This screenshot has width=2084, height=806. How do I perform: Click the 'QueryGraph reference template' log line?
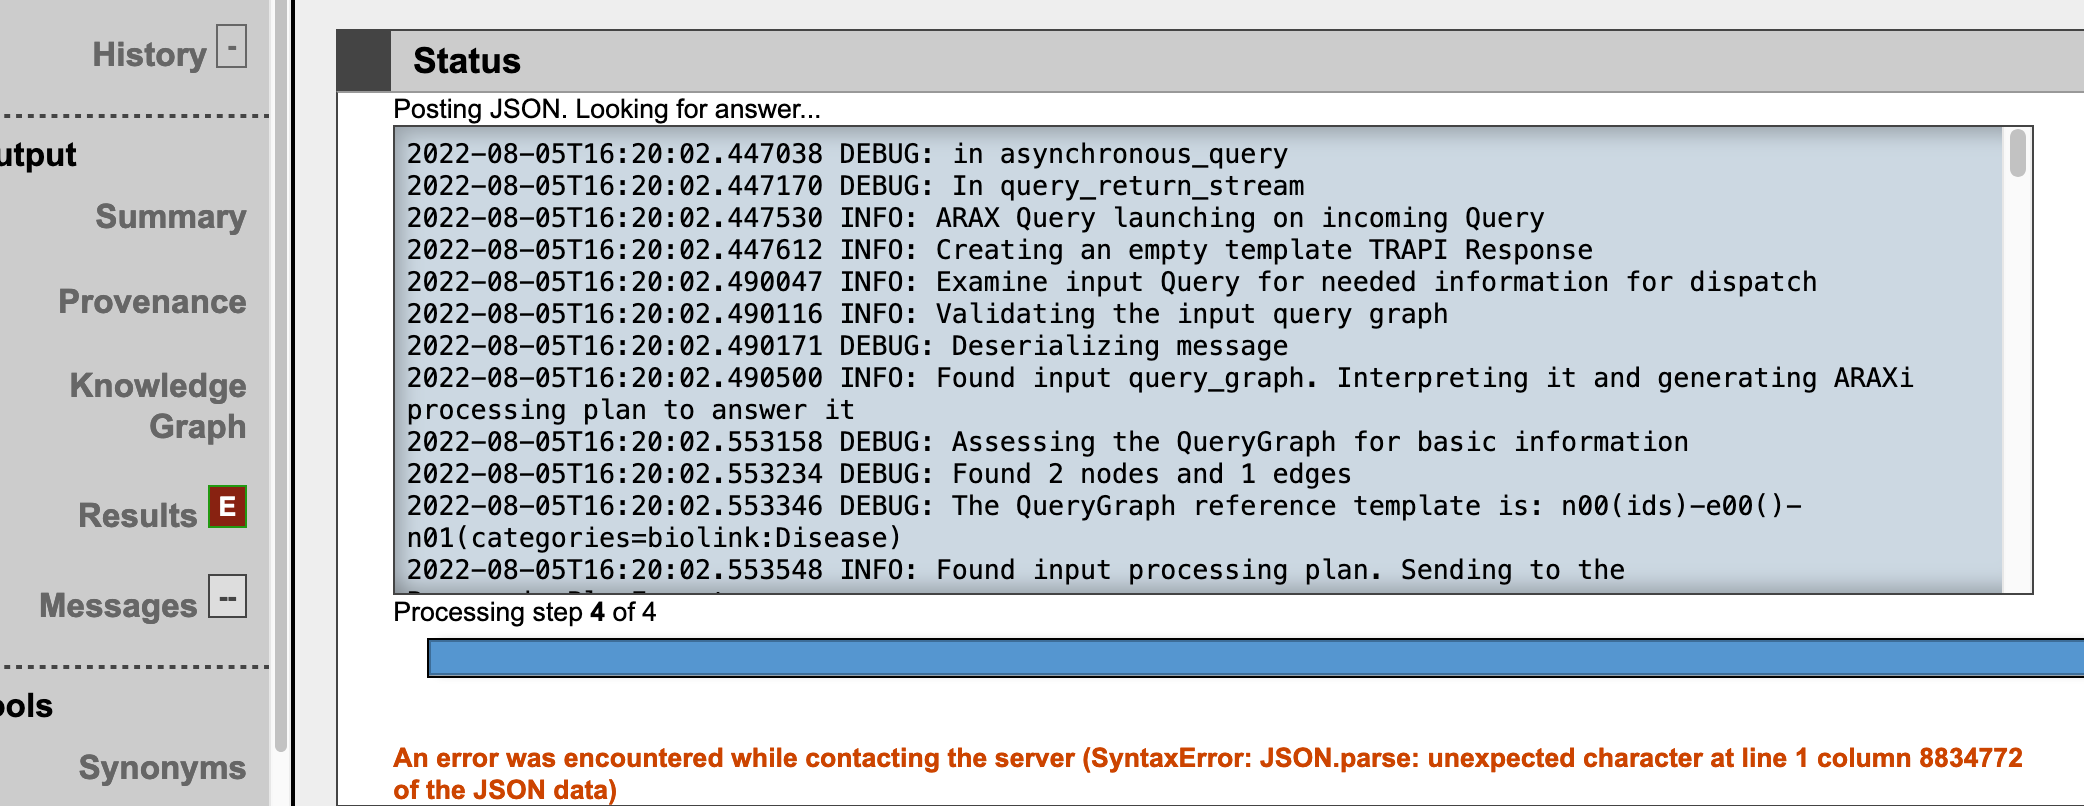click(1103, 522)
